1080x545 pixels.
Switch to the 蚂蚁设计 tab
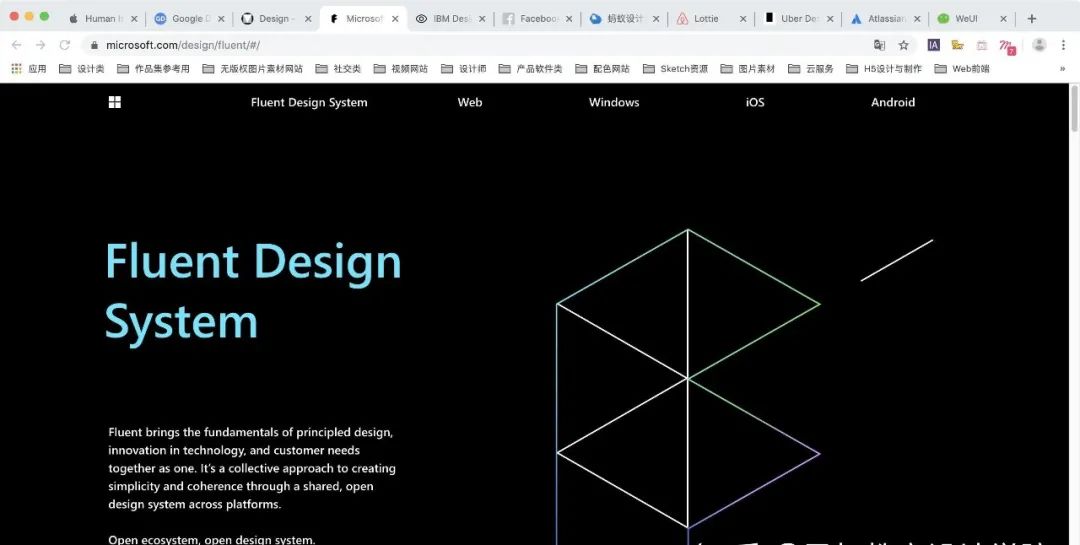(625, 19)
